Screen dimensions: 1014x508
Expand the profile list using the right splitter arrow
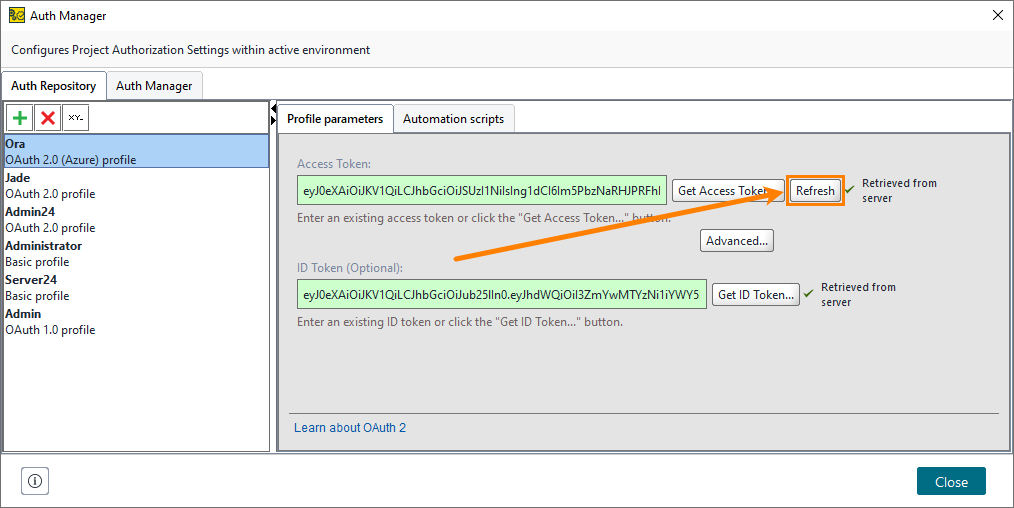coord(274,120)
